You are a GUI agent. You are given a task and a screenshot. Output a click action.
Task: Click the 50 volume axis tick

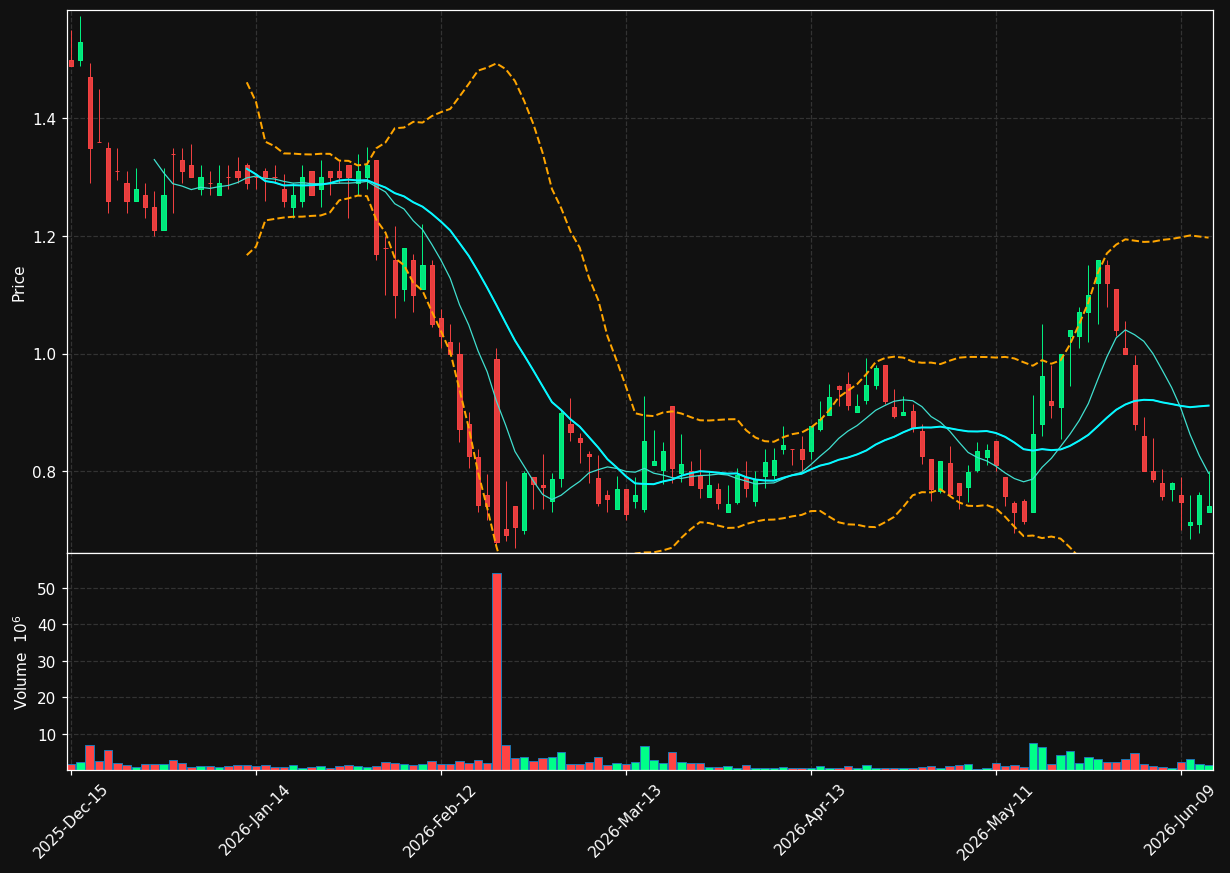pyautogui.click(x=47, y=589)
